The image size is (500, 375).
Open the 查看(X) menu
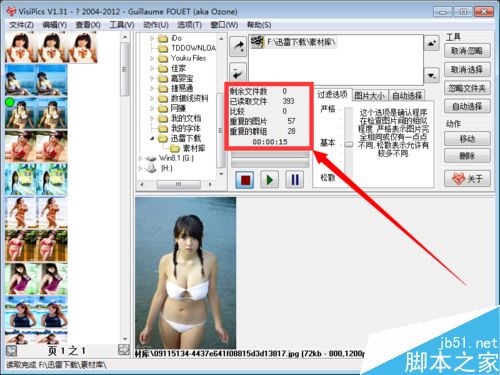click(88, 25)
